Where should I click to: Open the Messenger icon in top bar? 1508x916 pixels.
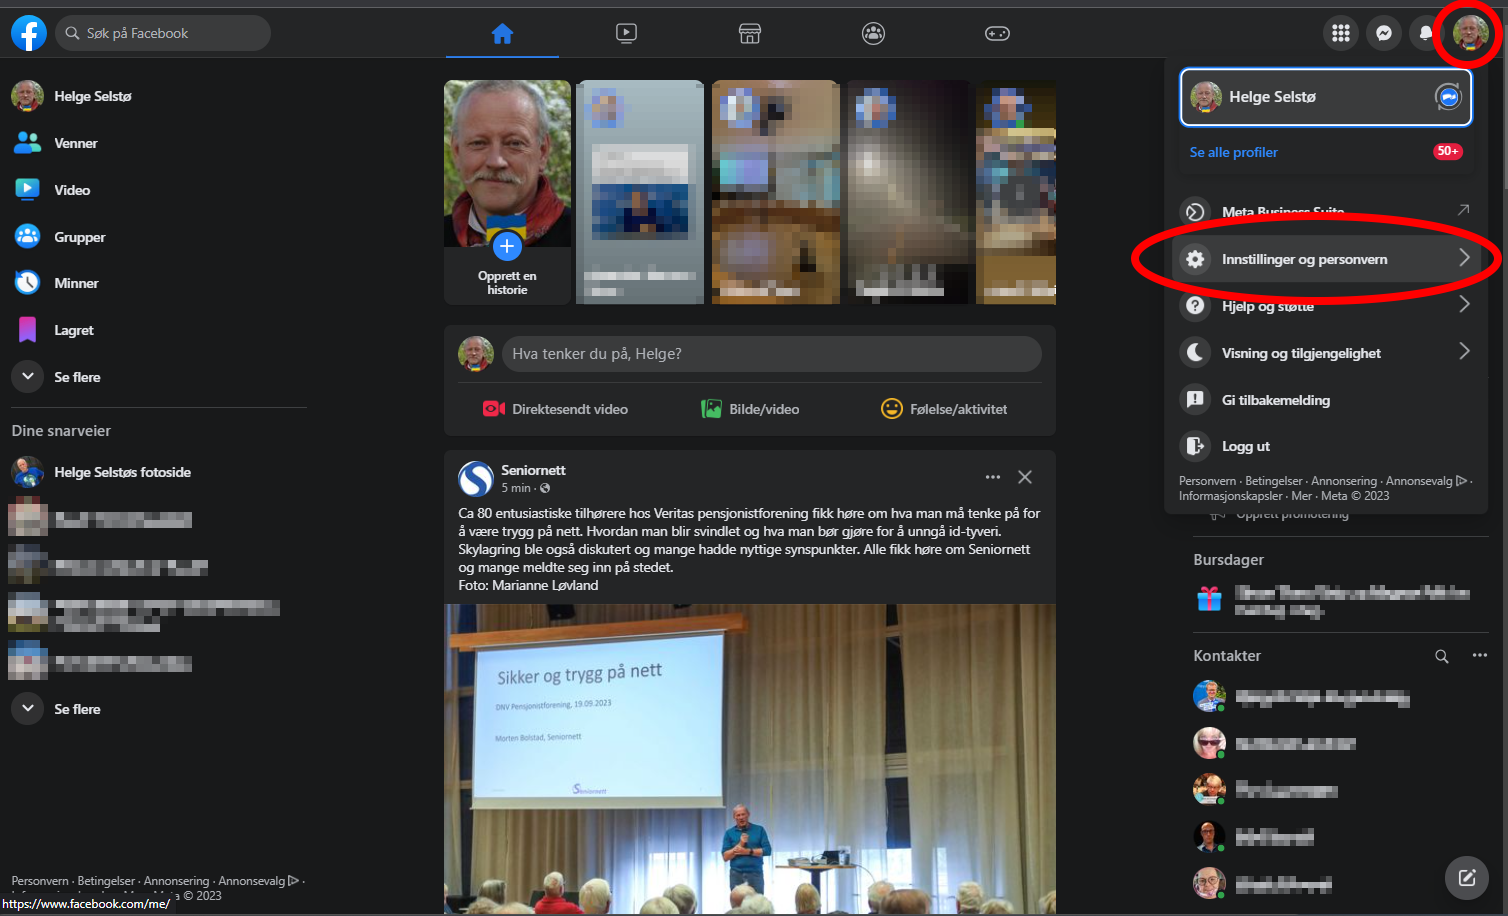[1384, 33]
